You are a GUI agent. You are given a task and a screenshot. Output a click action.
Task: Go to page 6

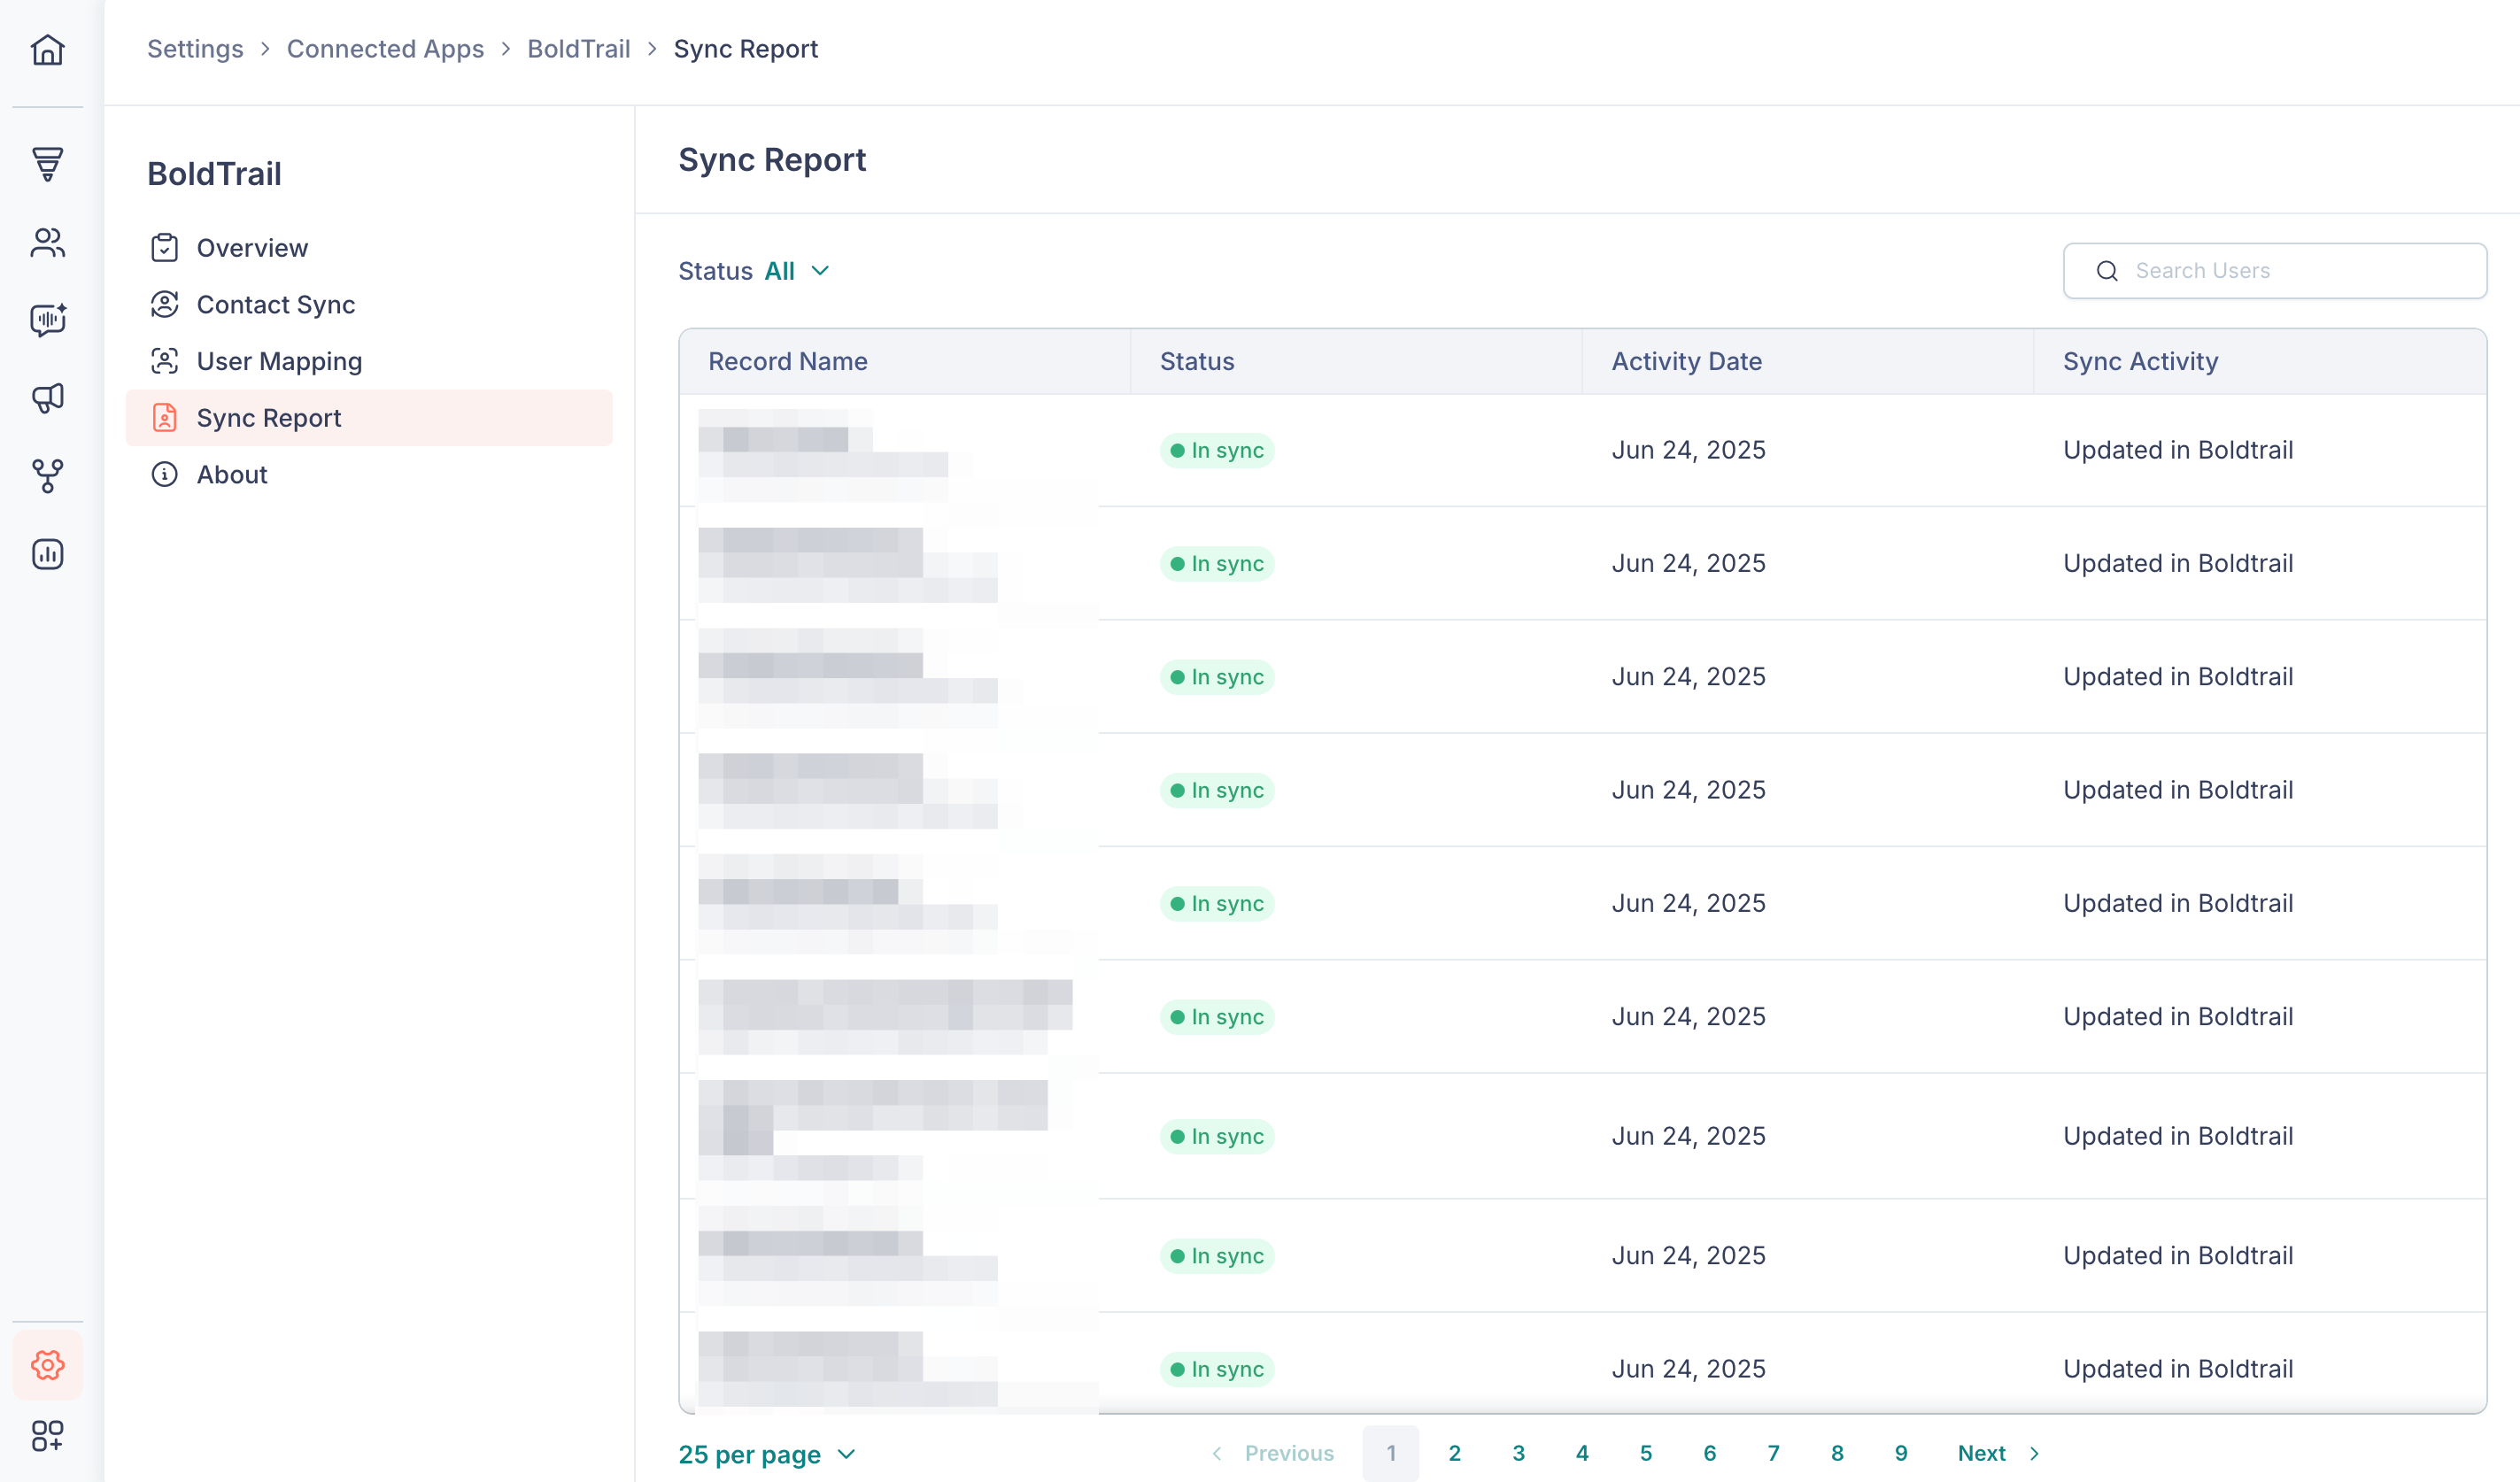(1710, 1453)
